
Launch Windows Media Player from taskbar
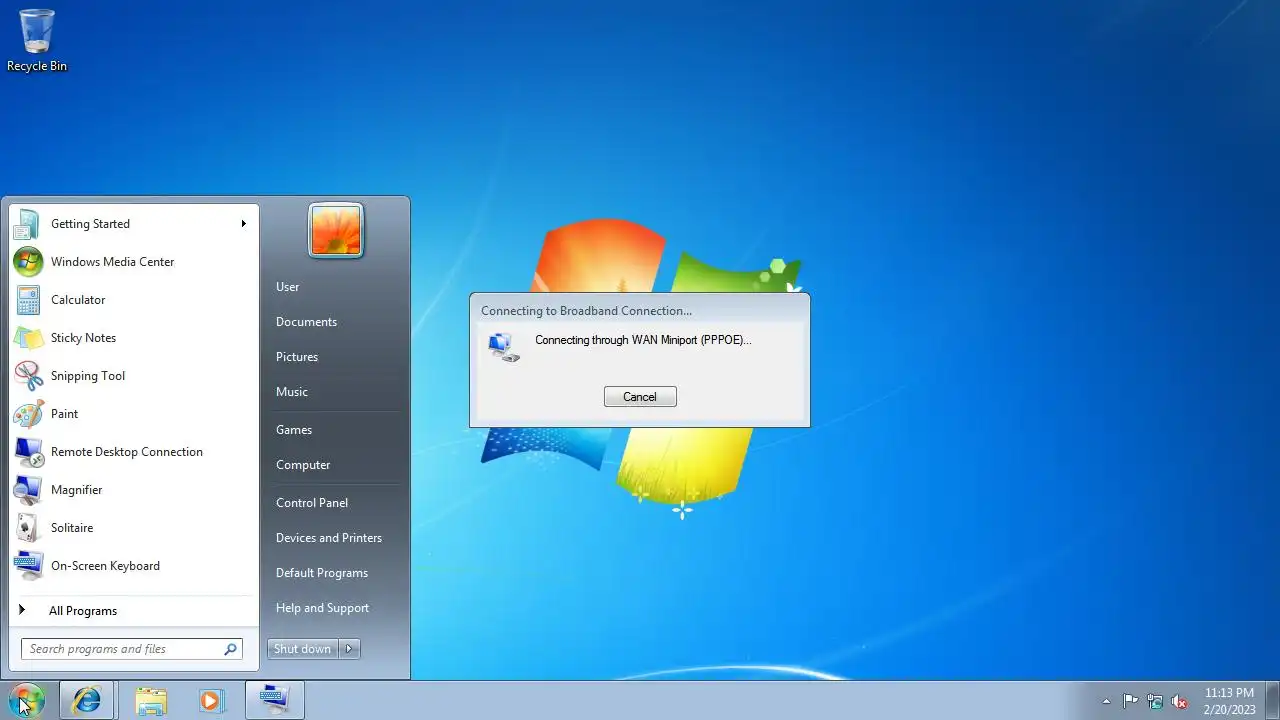(210, 700)
